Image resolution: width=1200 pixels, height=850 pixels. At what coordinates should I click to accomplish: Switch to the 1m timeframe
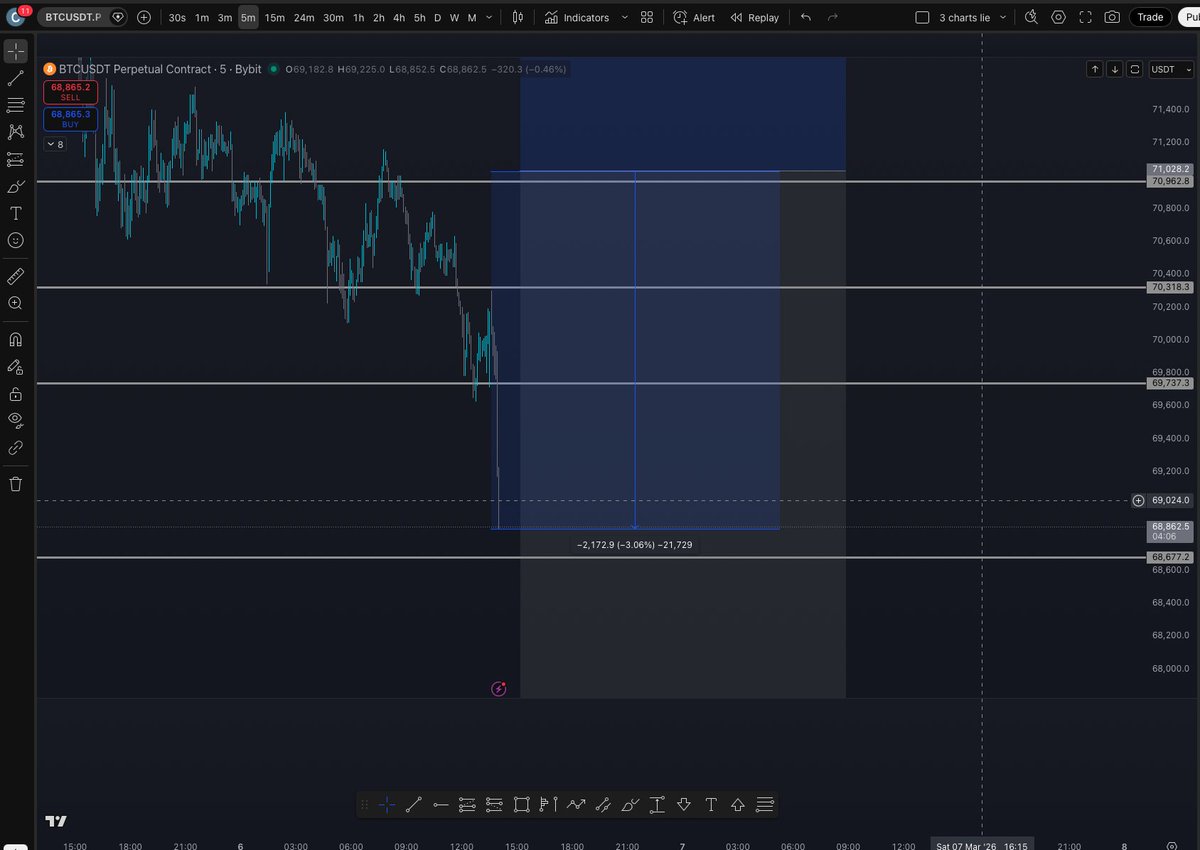pos(202,17)
